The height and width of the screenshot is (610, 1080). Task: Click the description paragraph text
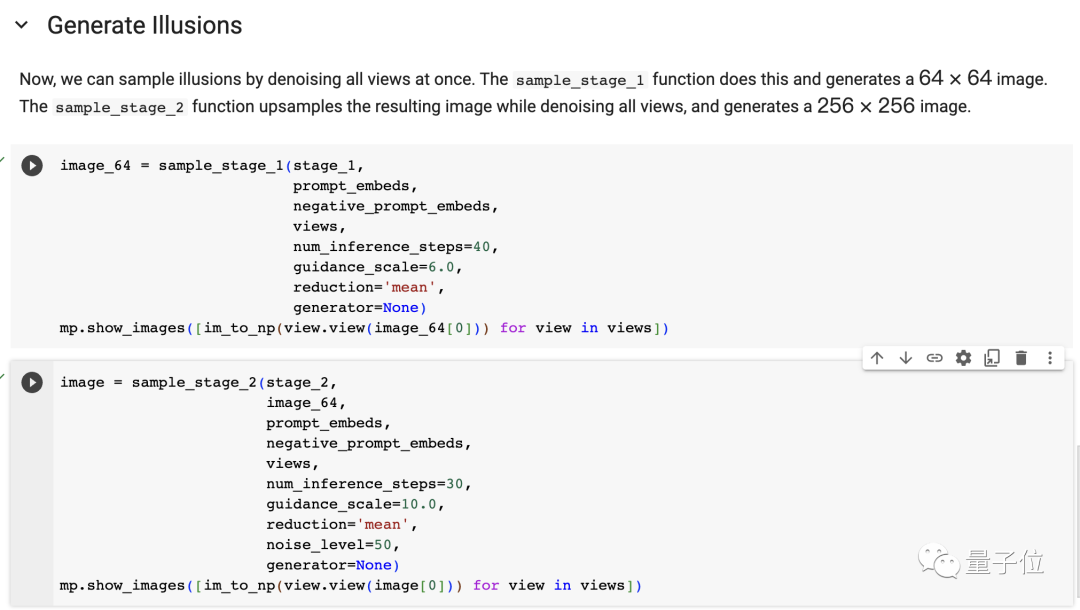500,92
